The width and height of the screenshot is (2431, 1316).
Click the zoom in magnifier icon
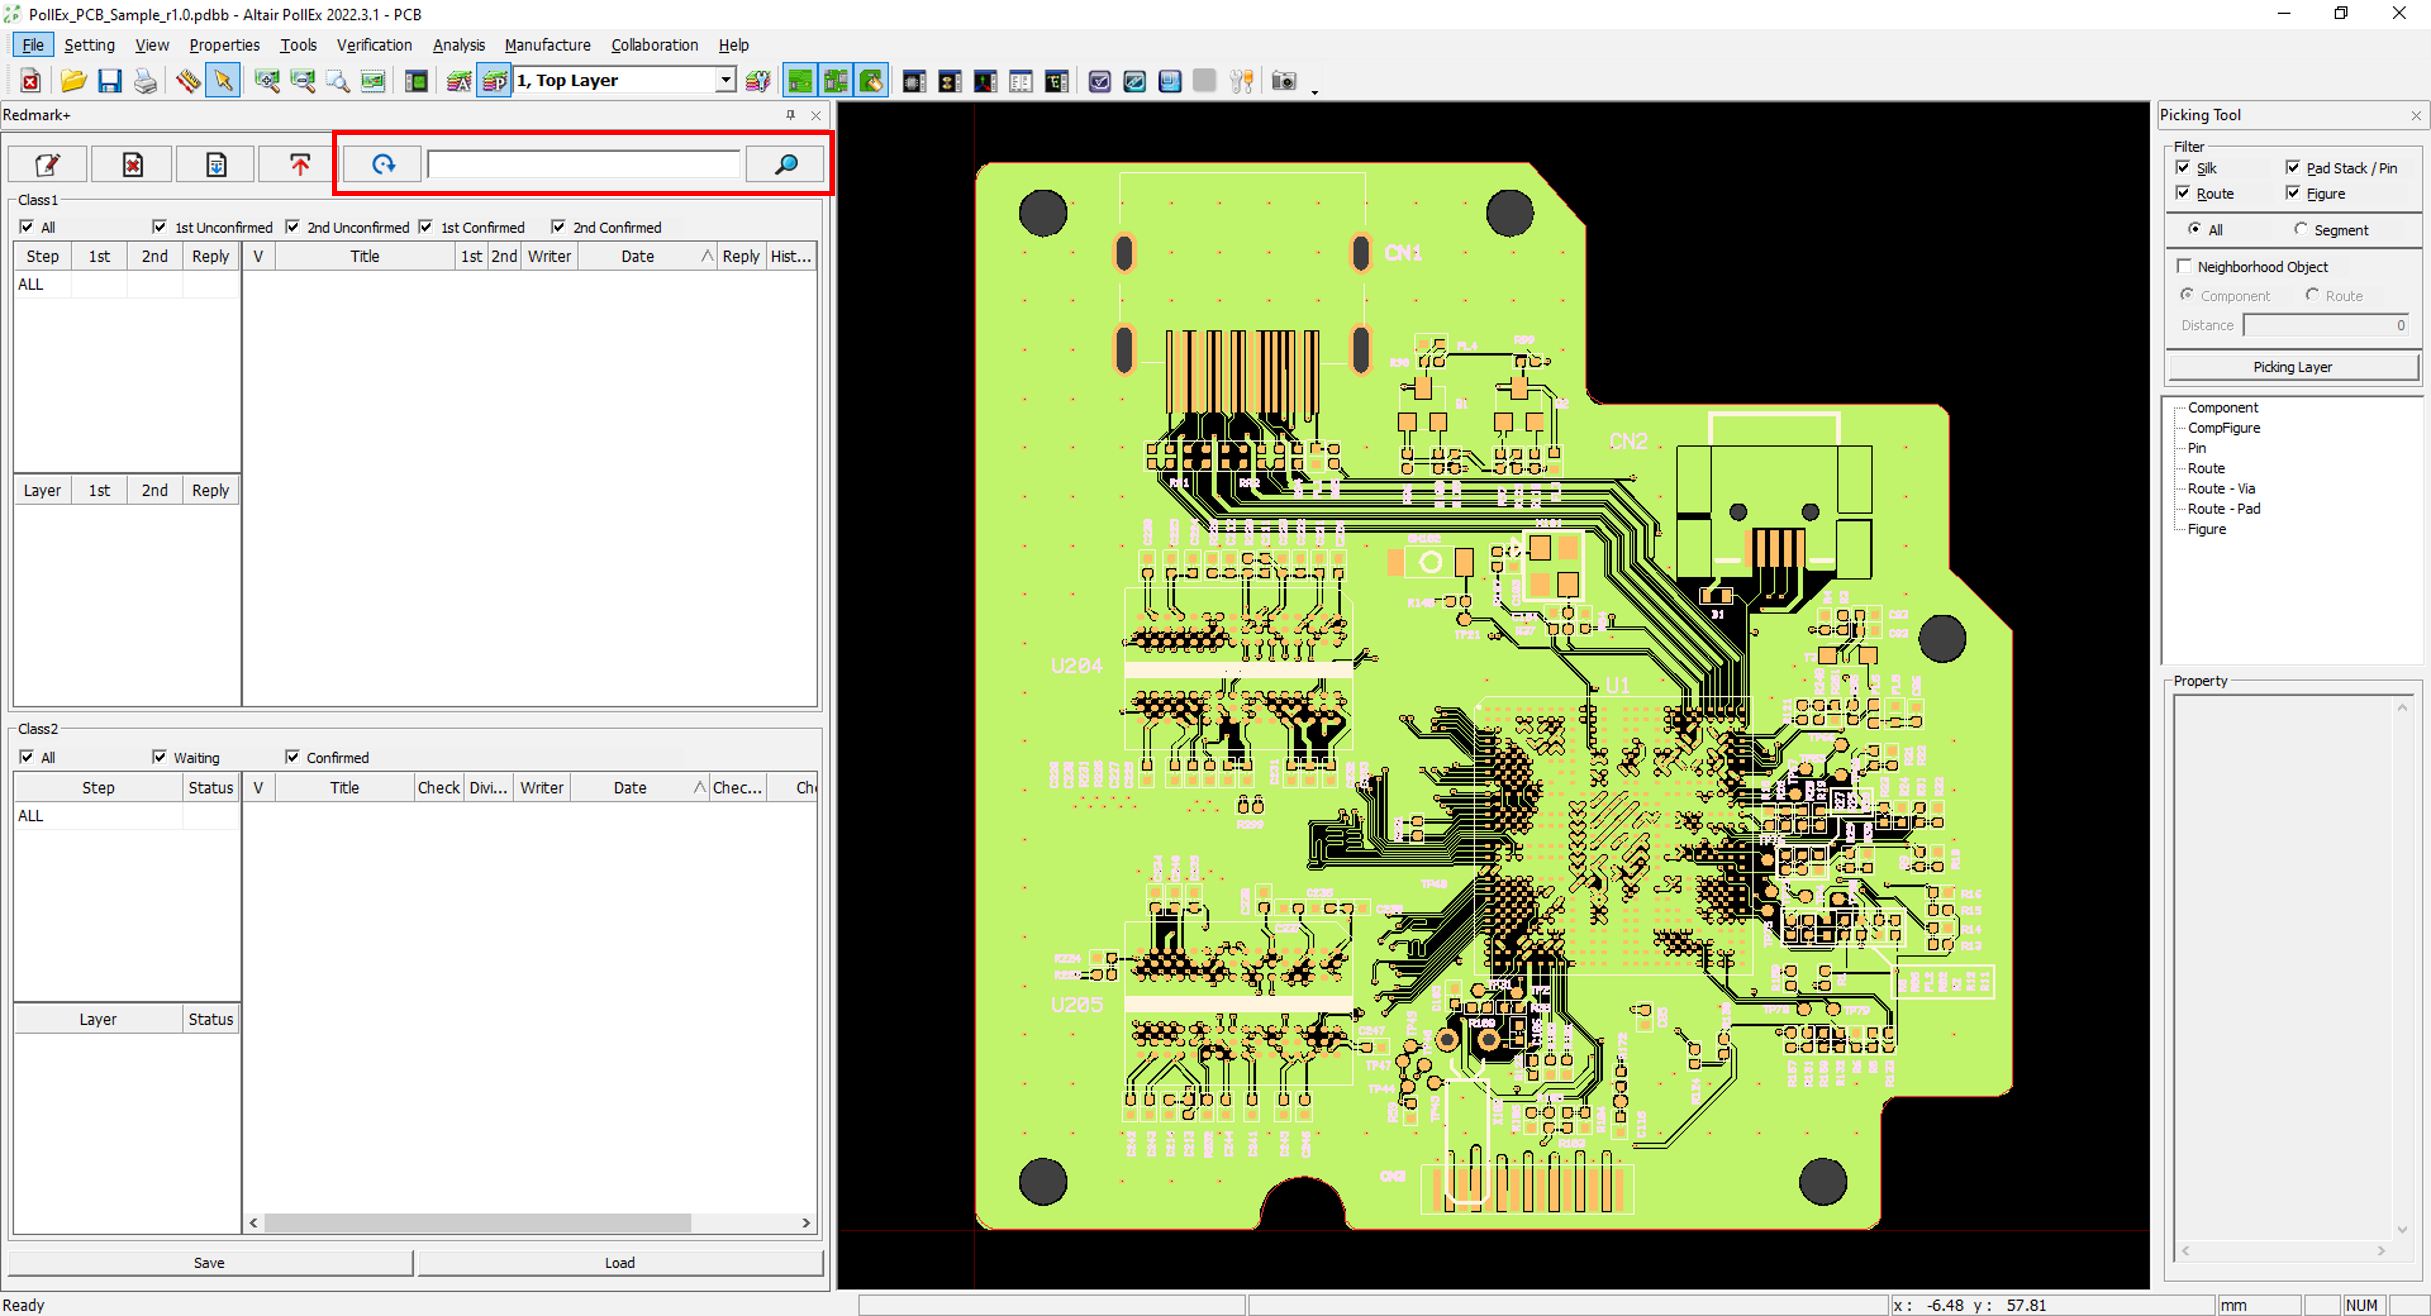click(266, 81)
